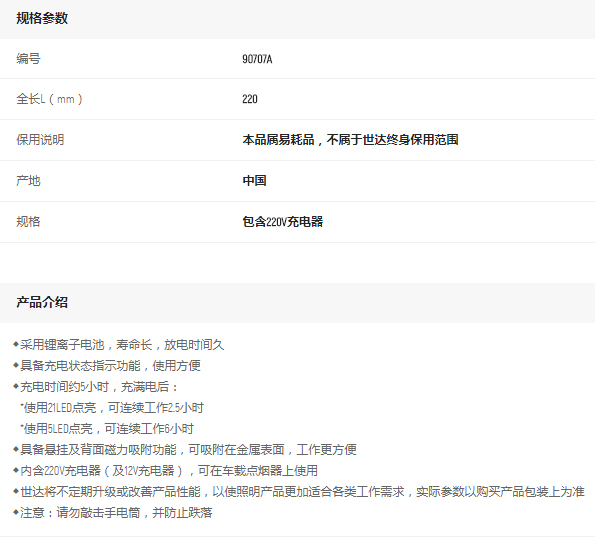Click the 充电状态指示功能 line
The width and height of the screenshot is (595, 543).
tap(107, 366)
